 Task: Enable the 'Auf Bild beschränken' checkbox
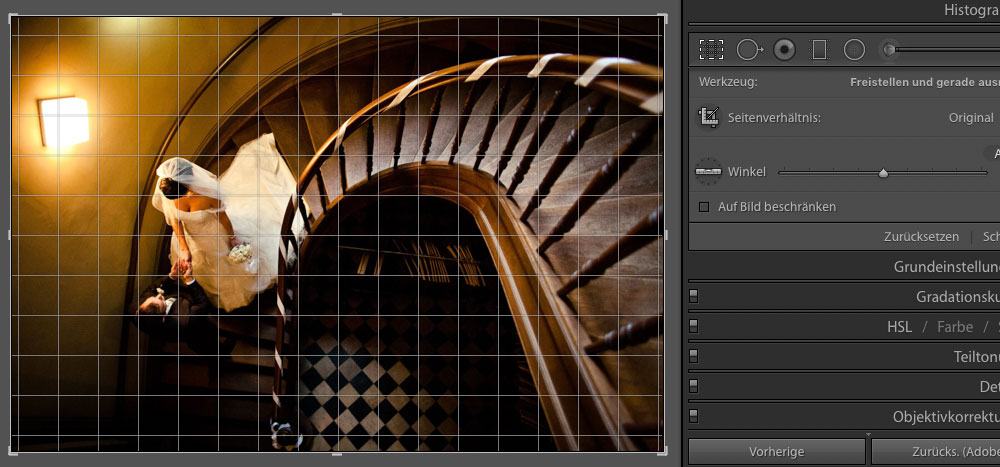[x=704, y=207]
